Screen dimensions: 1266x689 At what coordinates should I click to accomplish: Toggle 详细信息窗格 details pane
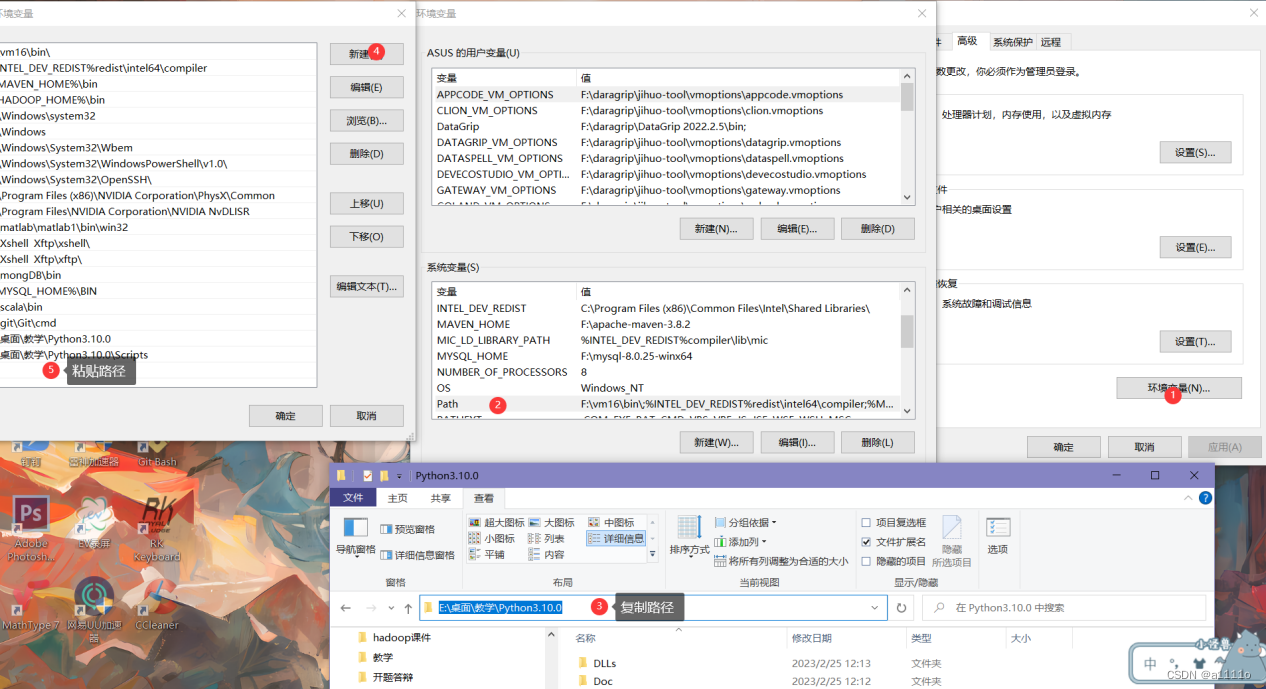tap(417, 554)
